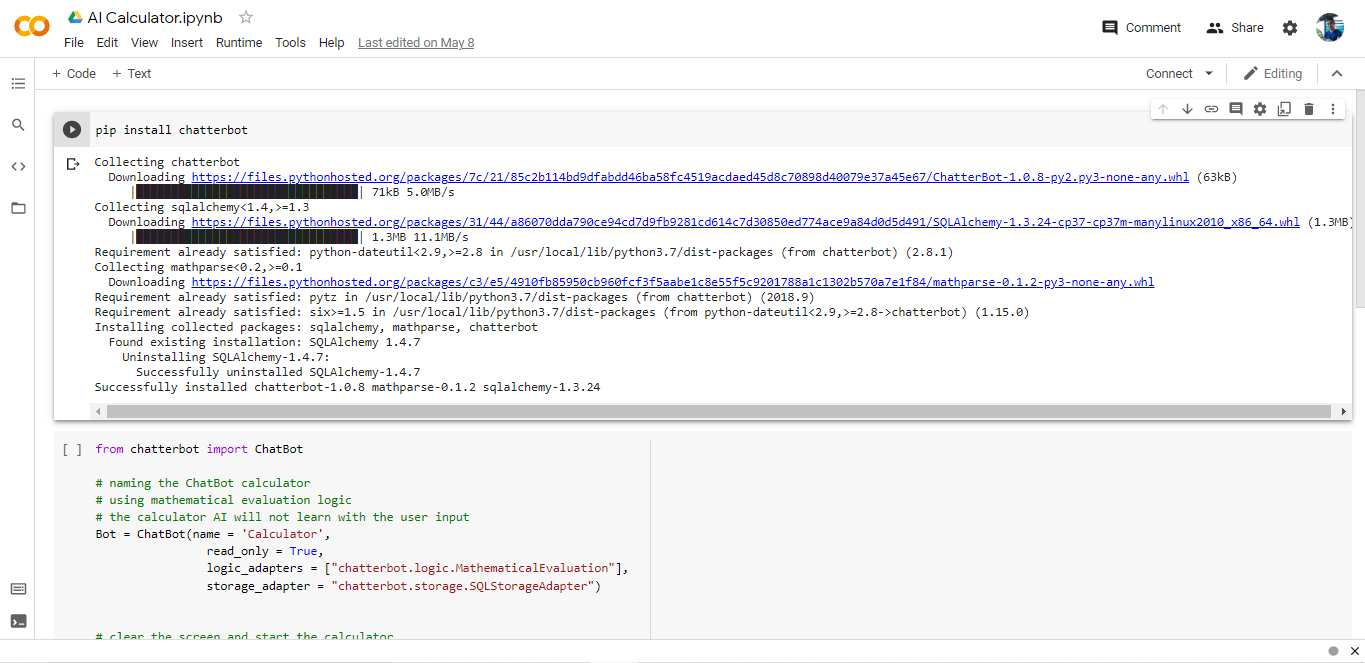Click the Last edited on May 8 link

[416, 43]
